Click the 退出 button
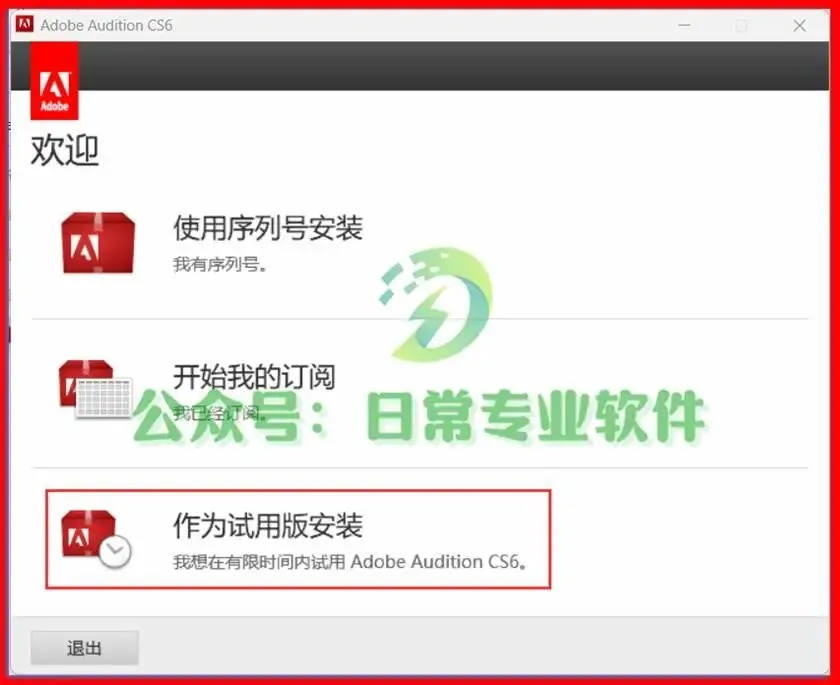840x685 pixels. point(85,648)
